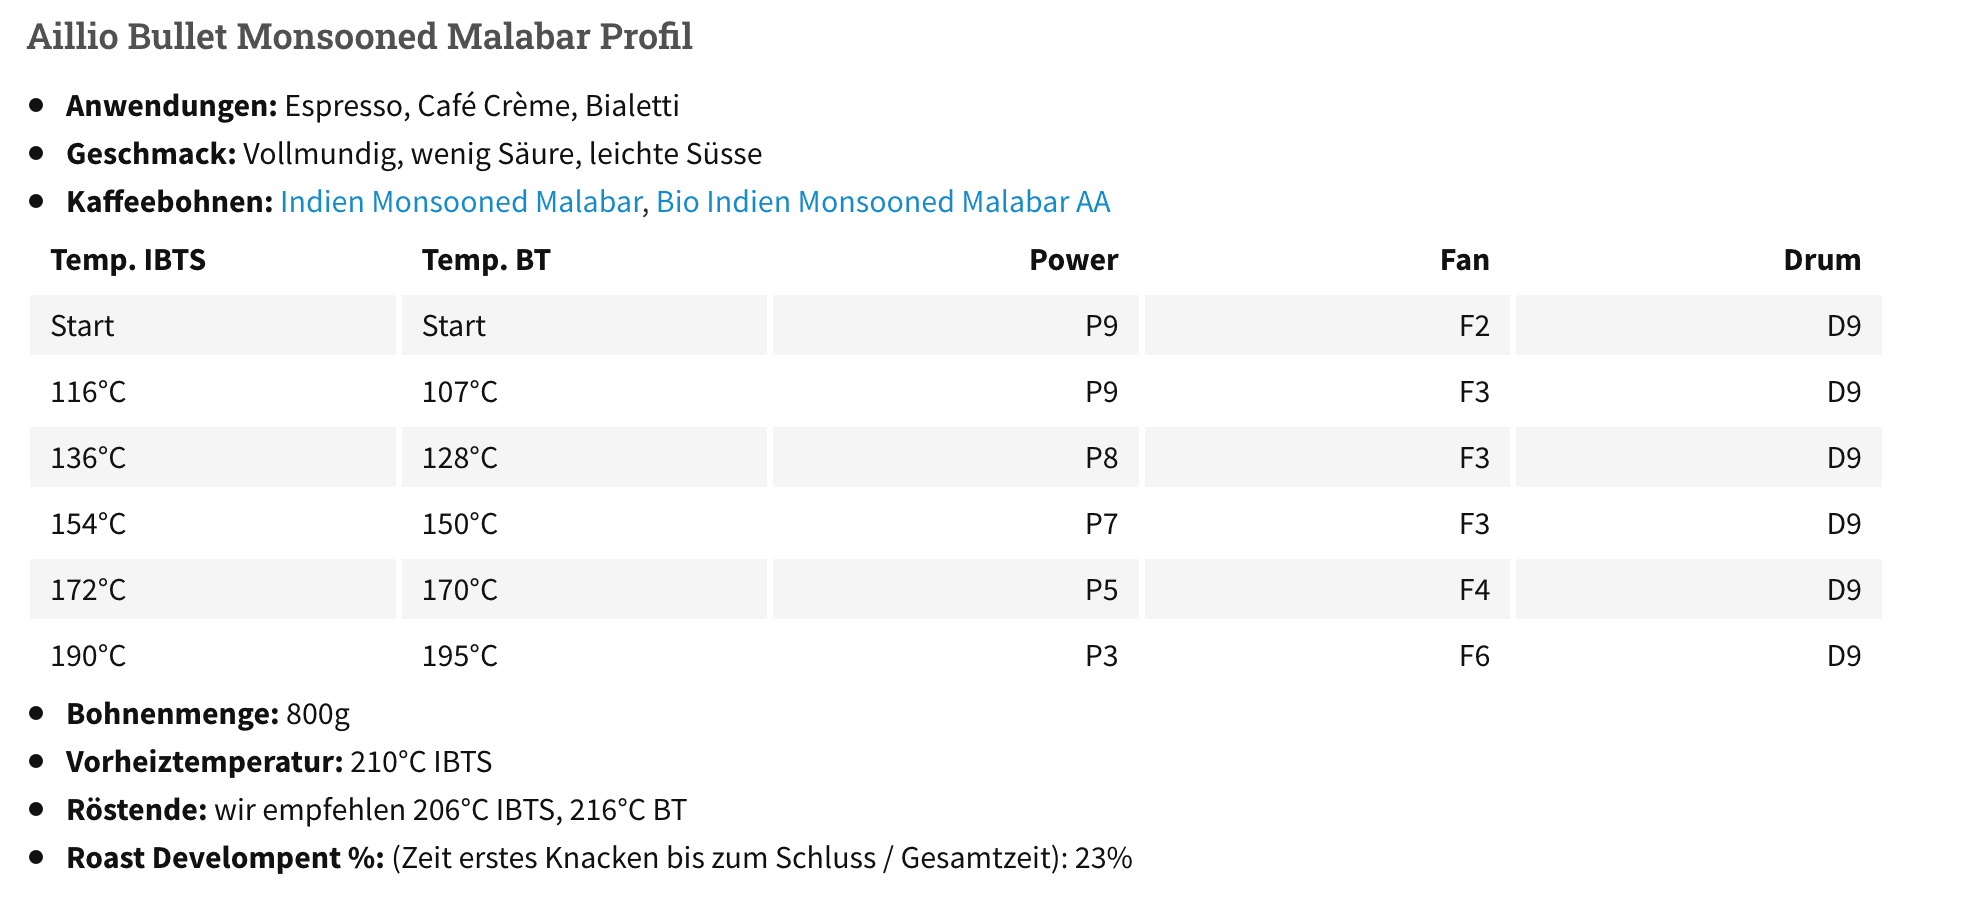Open Bio Indien Monsooned Malabar AA link
Viewport: 1980px width, 912px height.
pyautogui.click(x=883, y=202)
